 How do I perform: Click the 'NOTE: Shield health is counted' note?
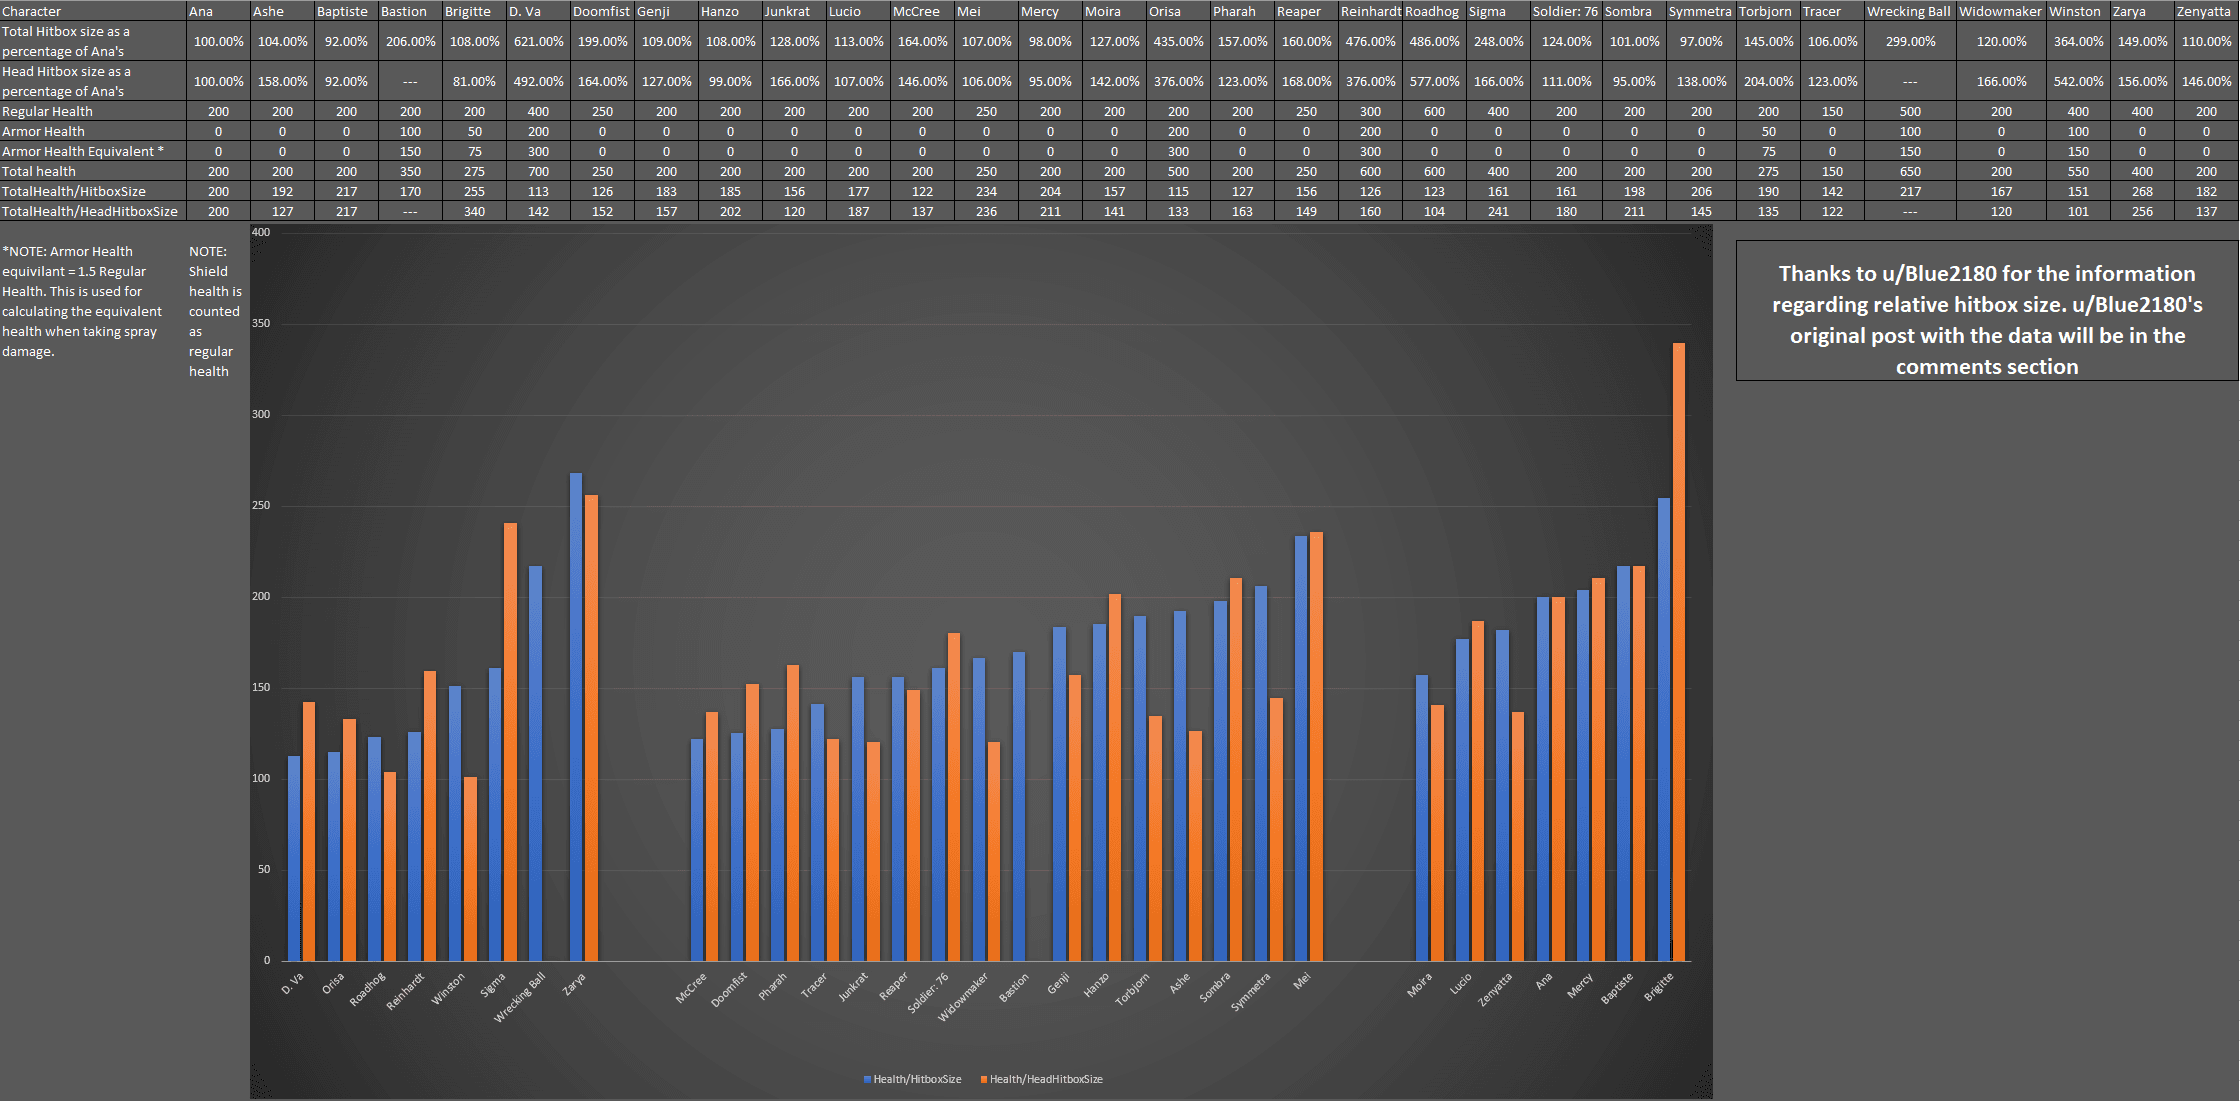pos(215,311)
